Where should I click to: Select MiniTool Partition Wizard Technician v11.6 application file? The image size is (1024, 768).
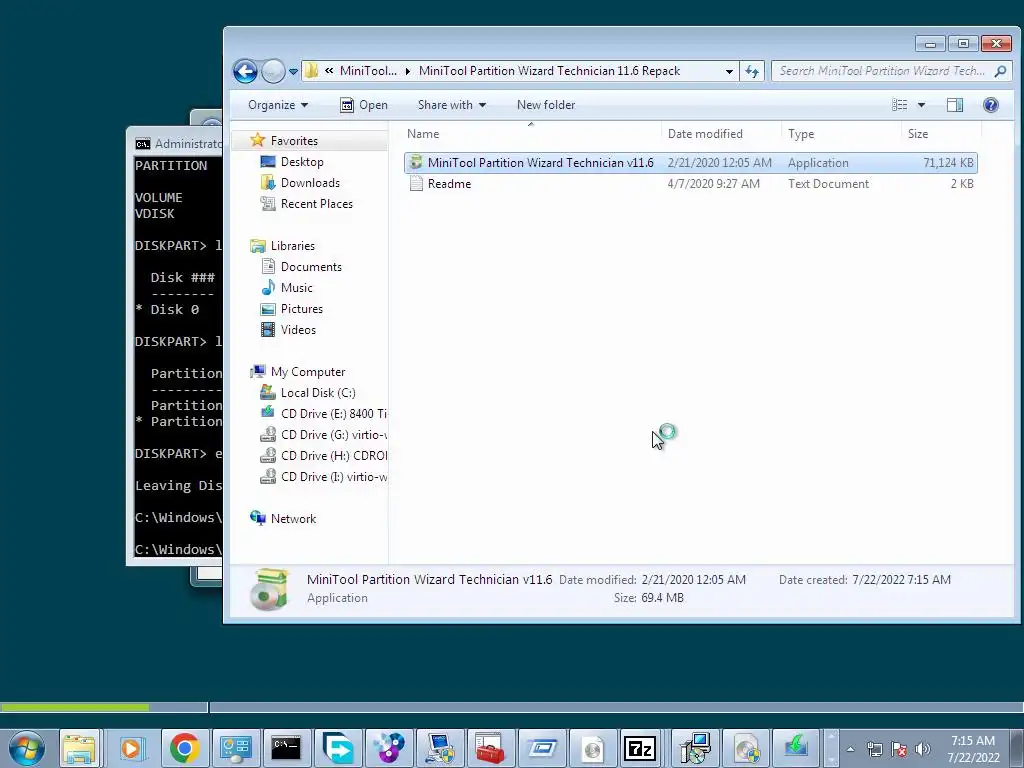[690, 163]
